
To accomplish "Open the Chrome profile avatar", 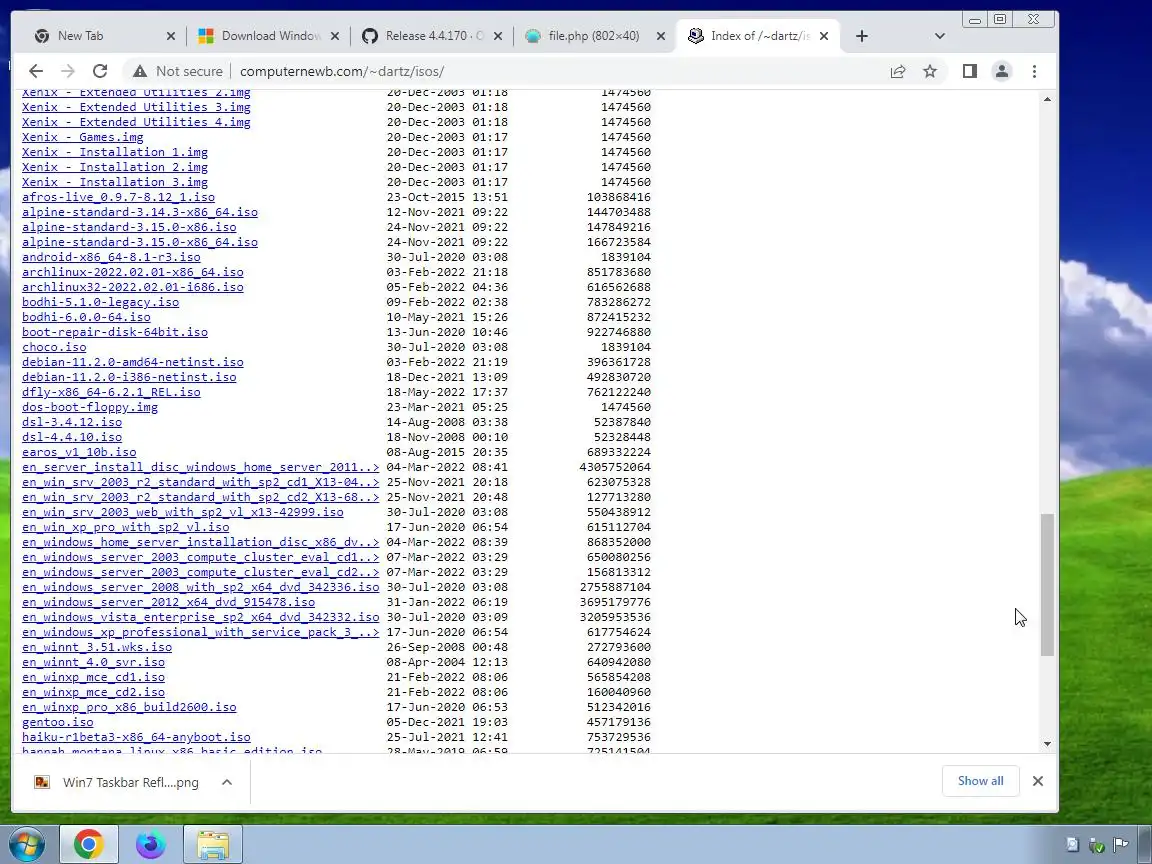I will tap(1001, 71).
